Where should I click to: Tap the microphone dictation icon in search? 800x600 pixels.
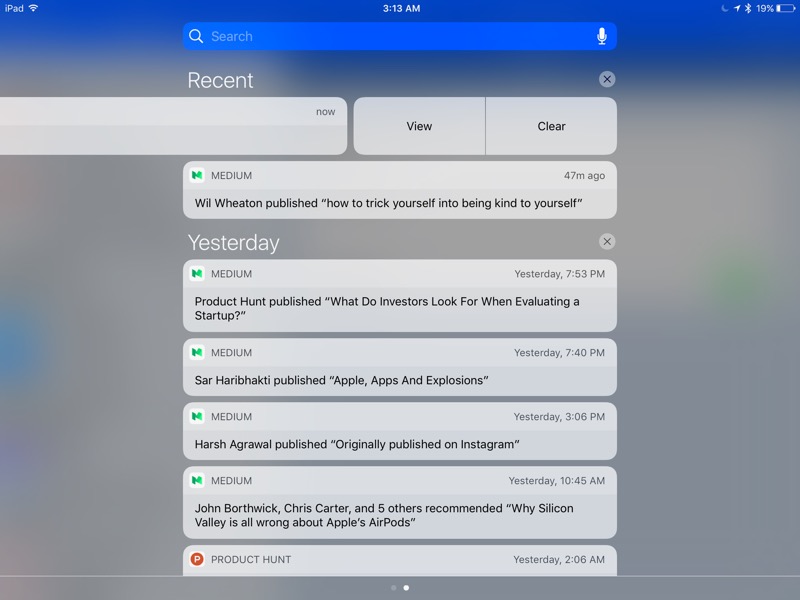601,37
